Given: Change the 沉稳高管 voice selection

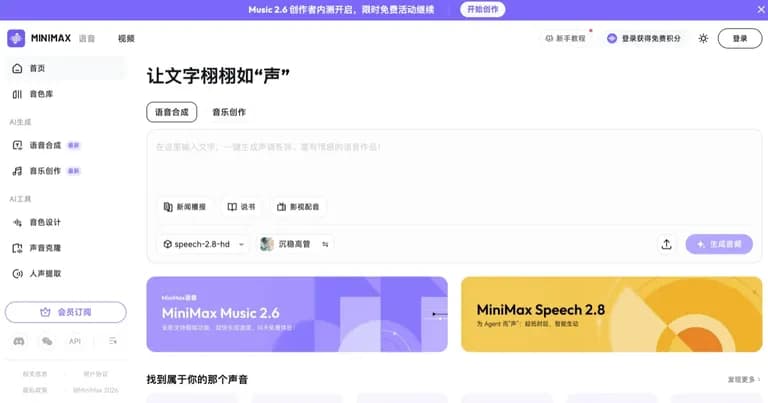Looking at the screenshot, I should coord(295,244).
